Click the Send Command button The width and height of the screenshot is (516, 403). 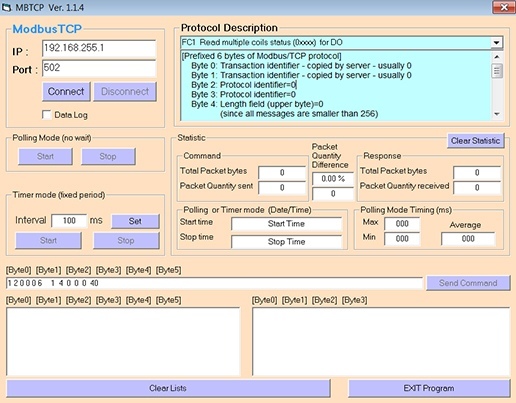point(468,283)
